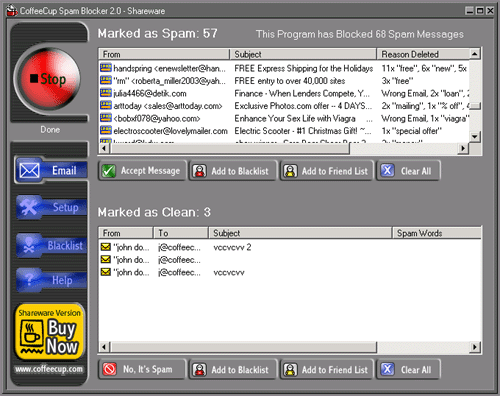Click spam list vertical scrollbar up arrow
This screenshot has height=396, width=500.
point(475,54)
